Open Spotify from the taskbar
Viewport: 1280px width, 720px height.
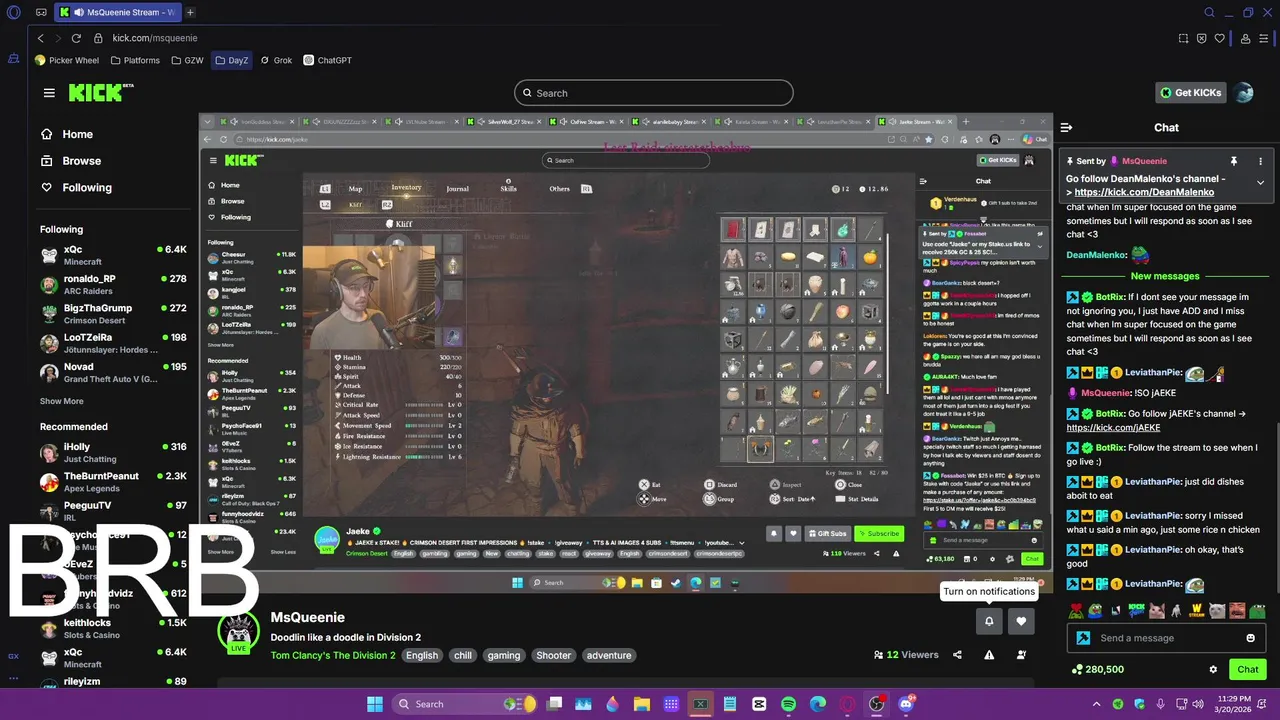pos(788,704)
